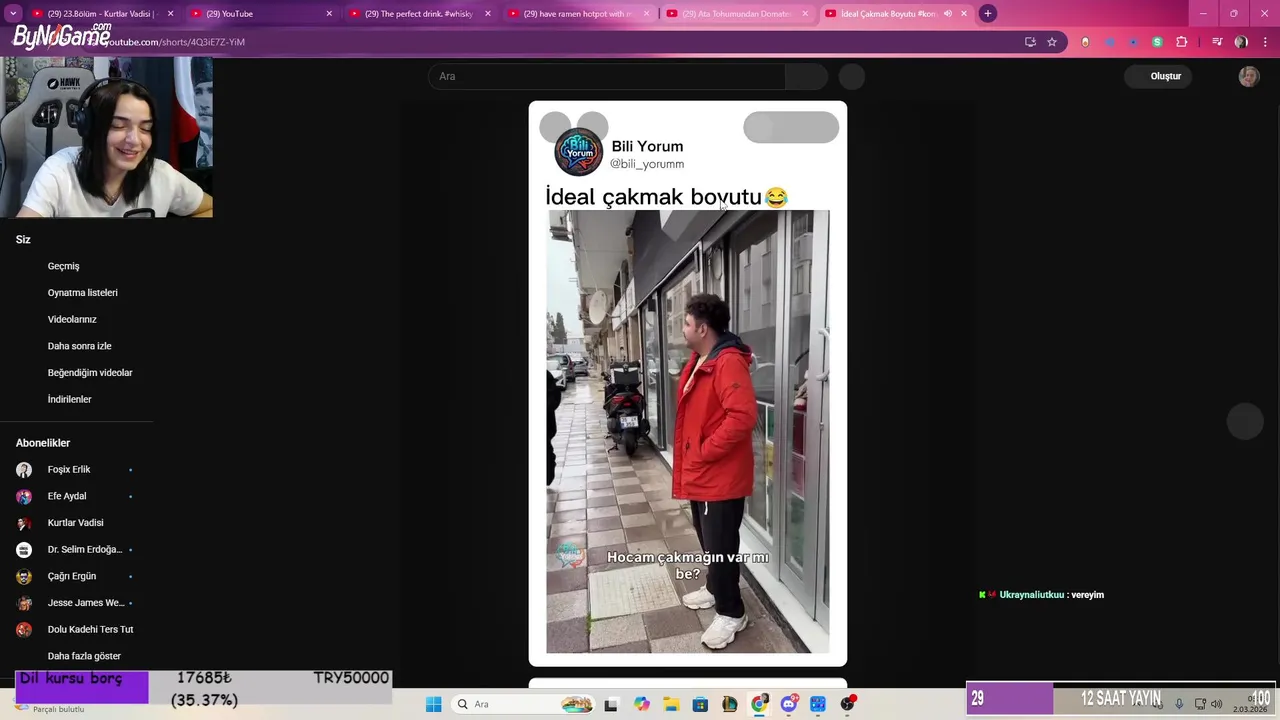Click the Bili Yorum channel logo in the short

click(579, 153)
